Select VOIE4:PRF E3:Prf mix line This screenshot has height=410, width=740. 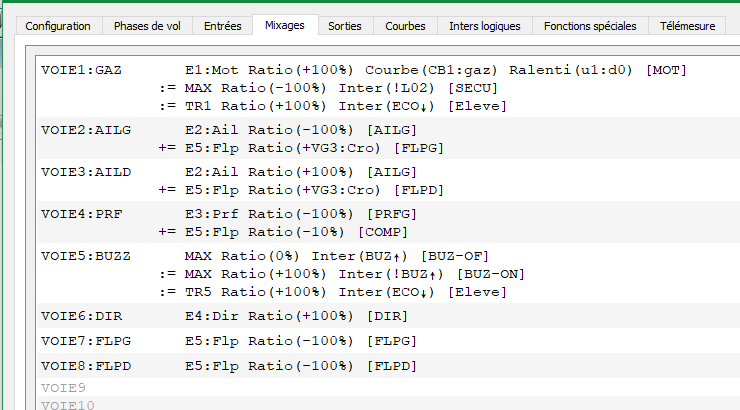[x=388, y=214]
